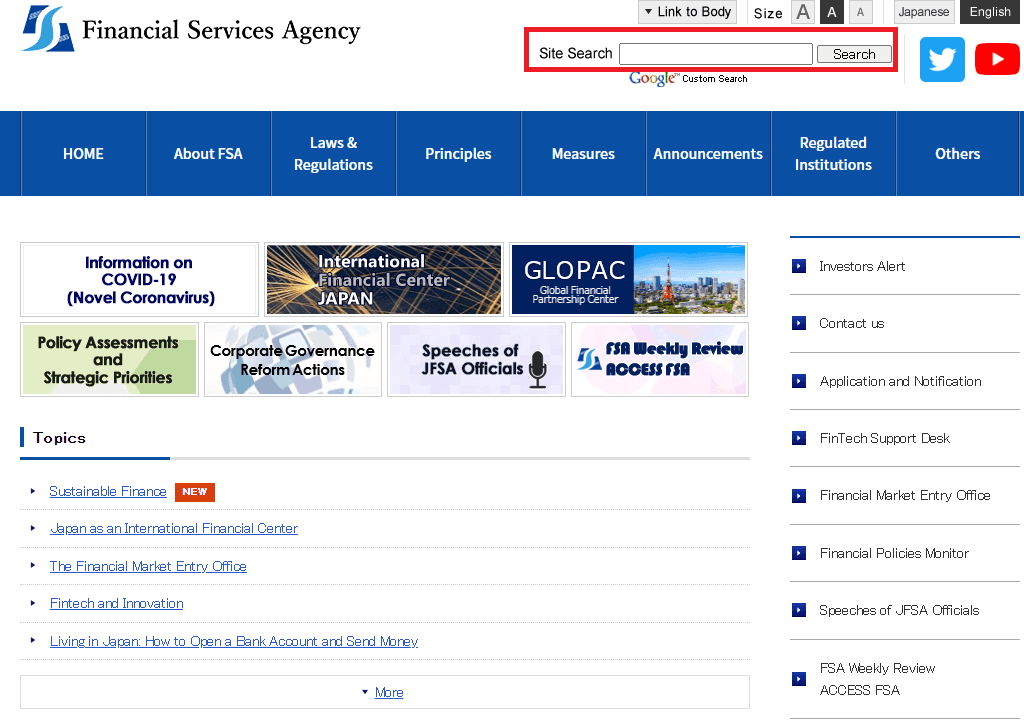Open FSA Weekly Review ACCESS FSA banner
Screen dimensions: 1024x725
click(660, 360)
